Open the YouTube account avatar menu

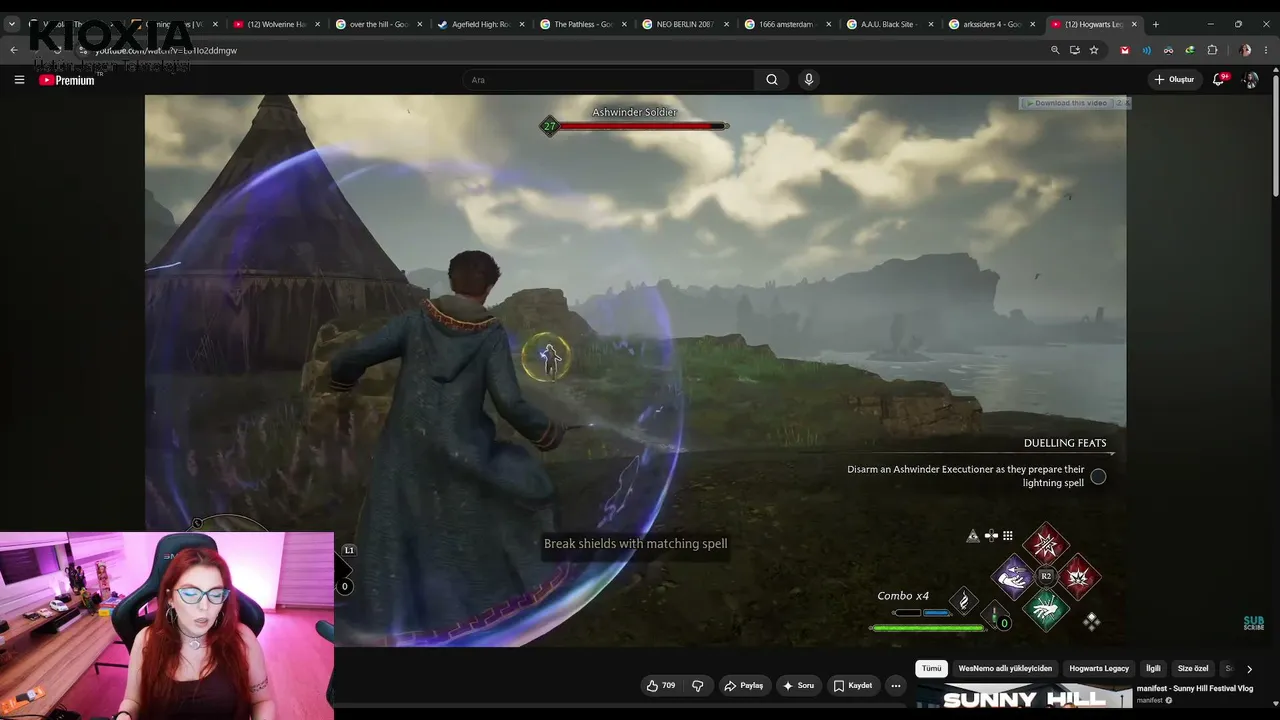click(x=1250, y=80)
